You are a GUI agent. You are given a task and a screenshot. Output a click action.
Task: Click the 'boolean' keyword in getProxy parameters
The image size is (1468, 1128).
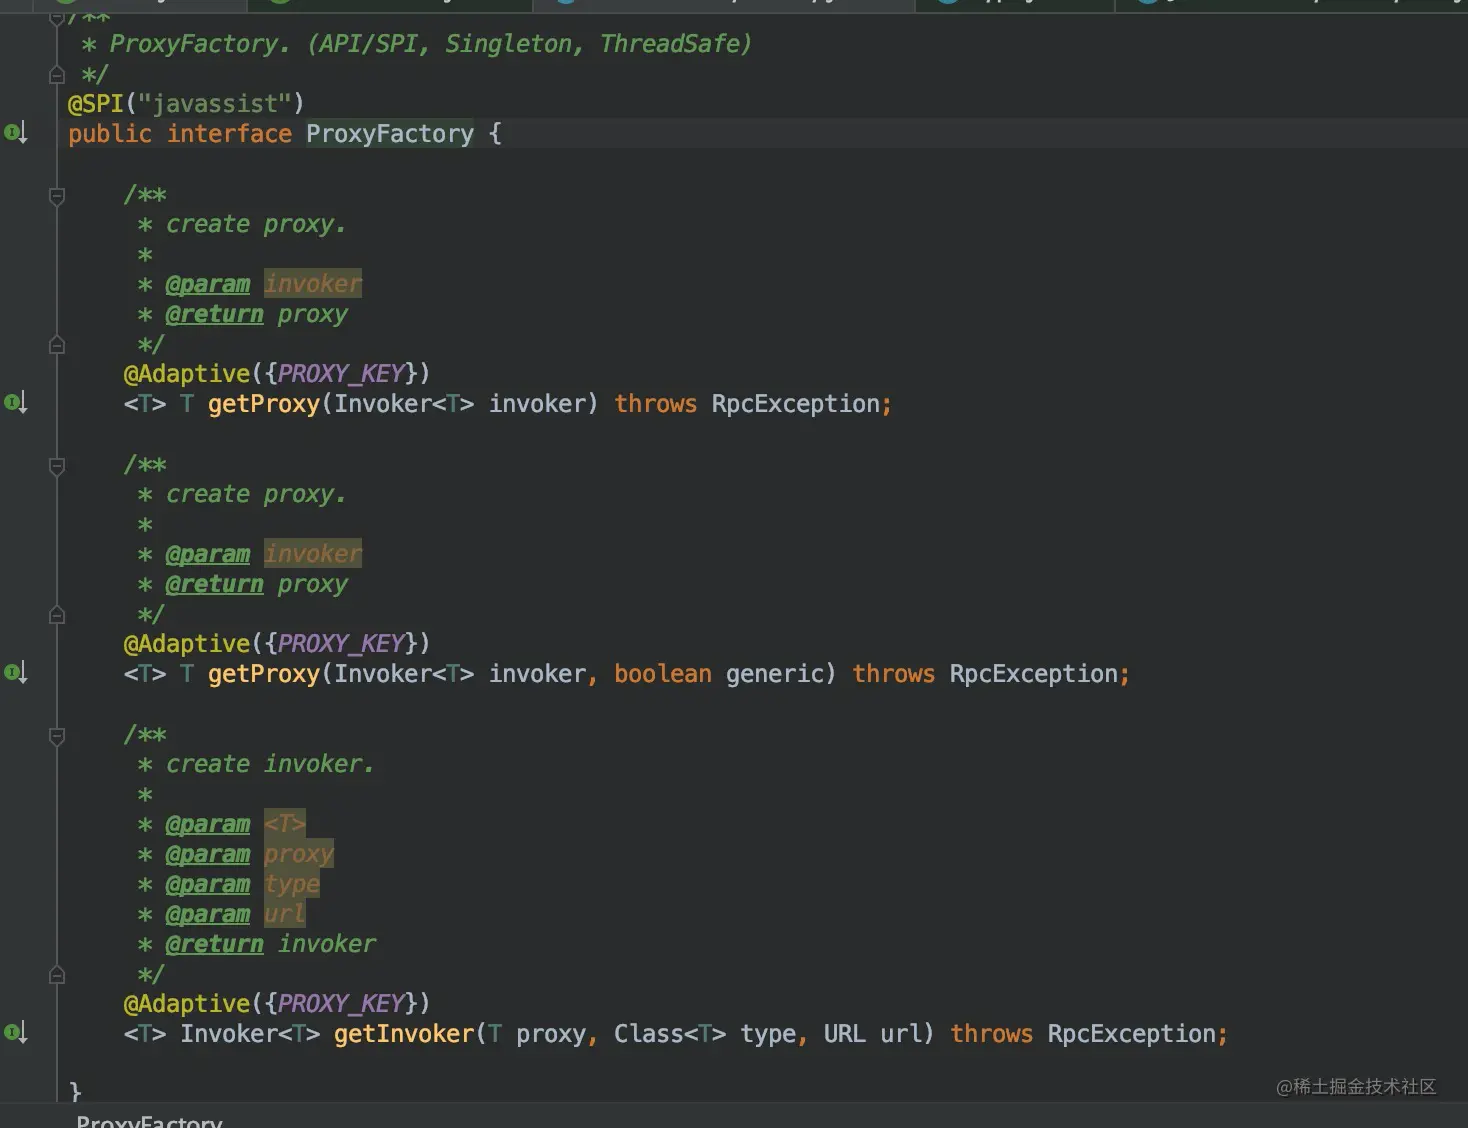(x=663, y=674)
